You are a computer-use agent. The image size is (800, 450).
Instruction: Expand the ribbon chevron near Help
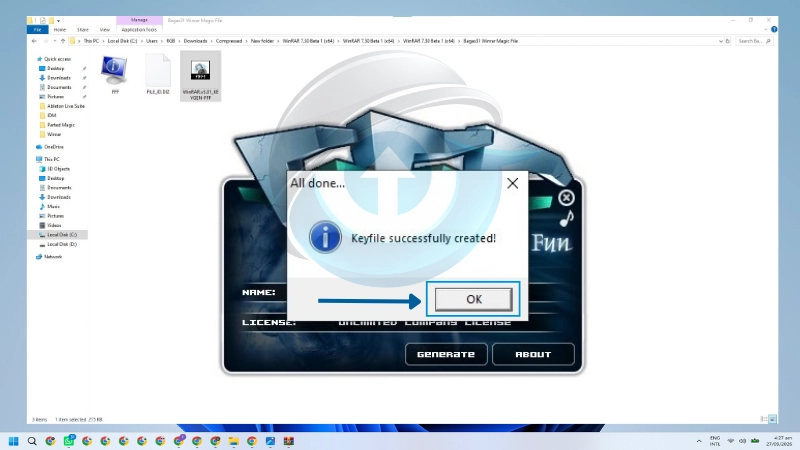point(765,30)
